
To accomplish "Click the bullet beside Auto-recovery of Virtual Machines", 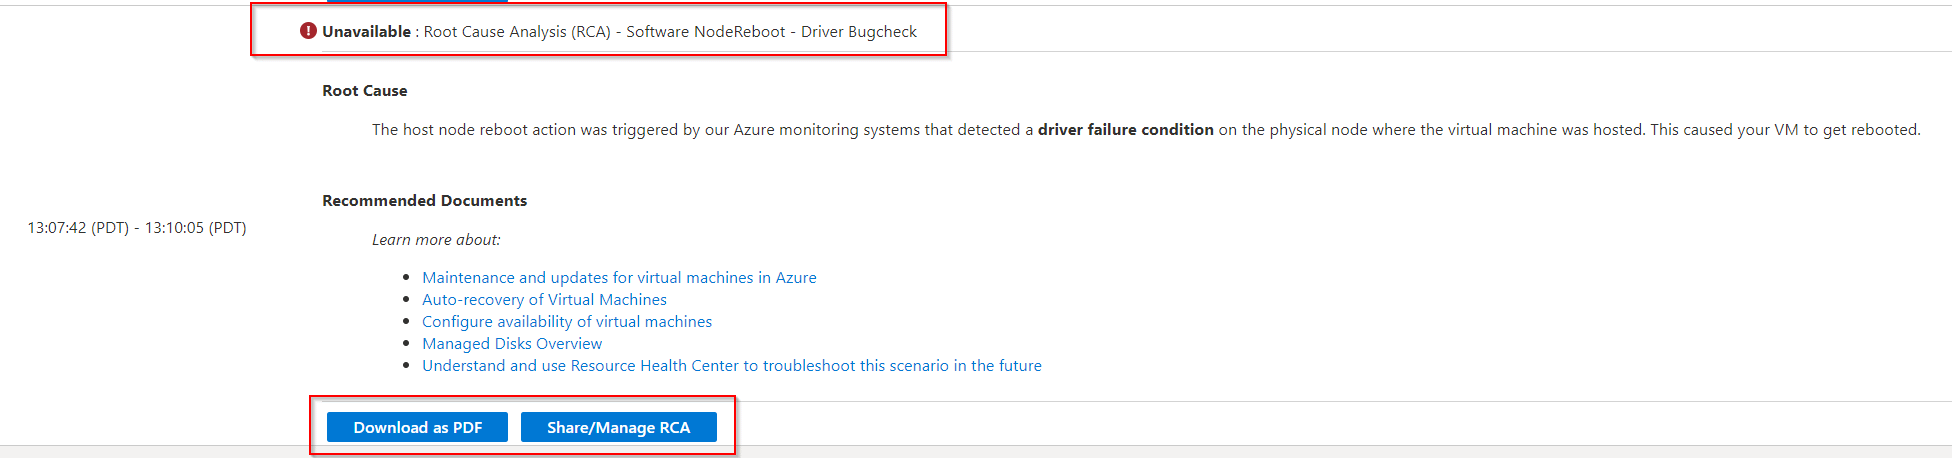I will point(406,300).
